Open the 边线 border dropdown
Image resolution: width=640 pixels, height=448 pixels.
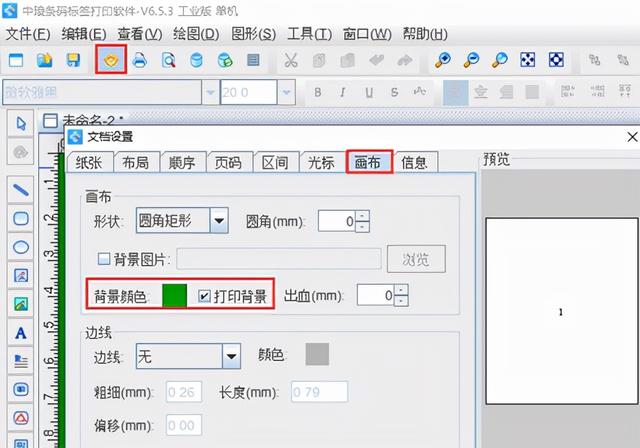pos(231,355)
